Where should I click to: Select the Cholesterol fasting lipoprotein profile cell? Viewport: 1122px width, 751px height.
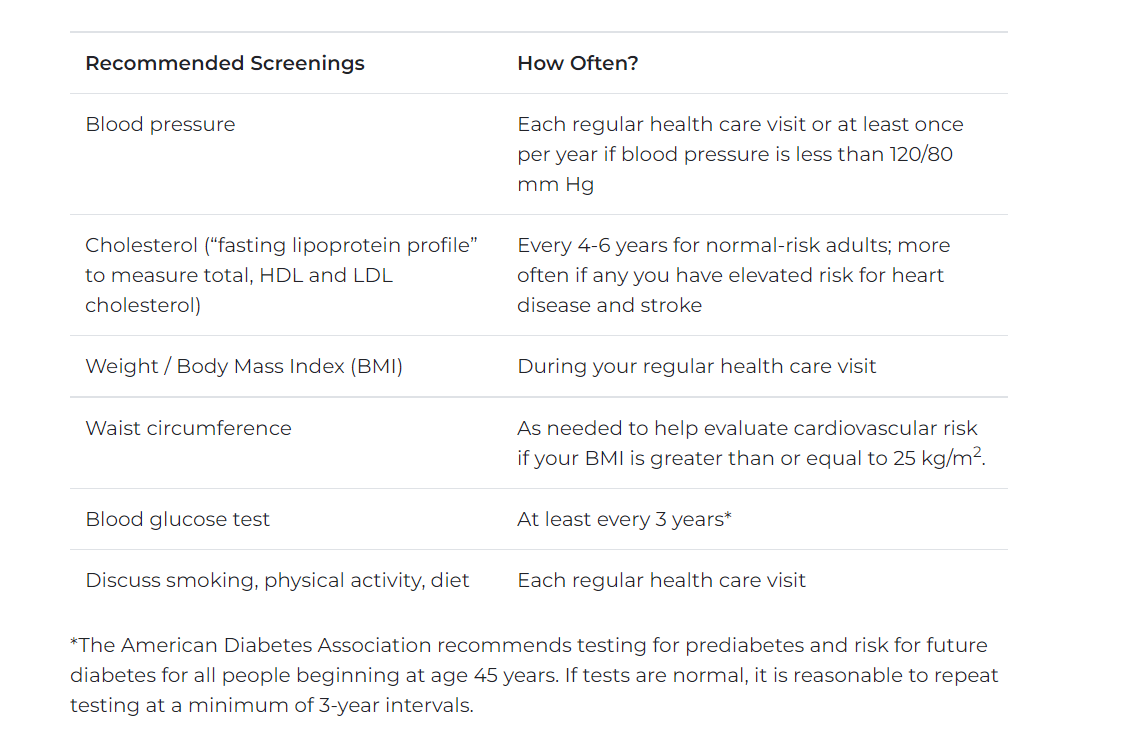(281, 275)
